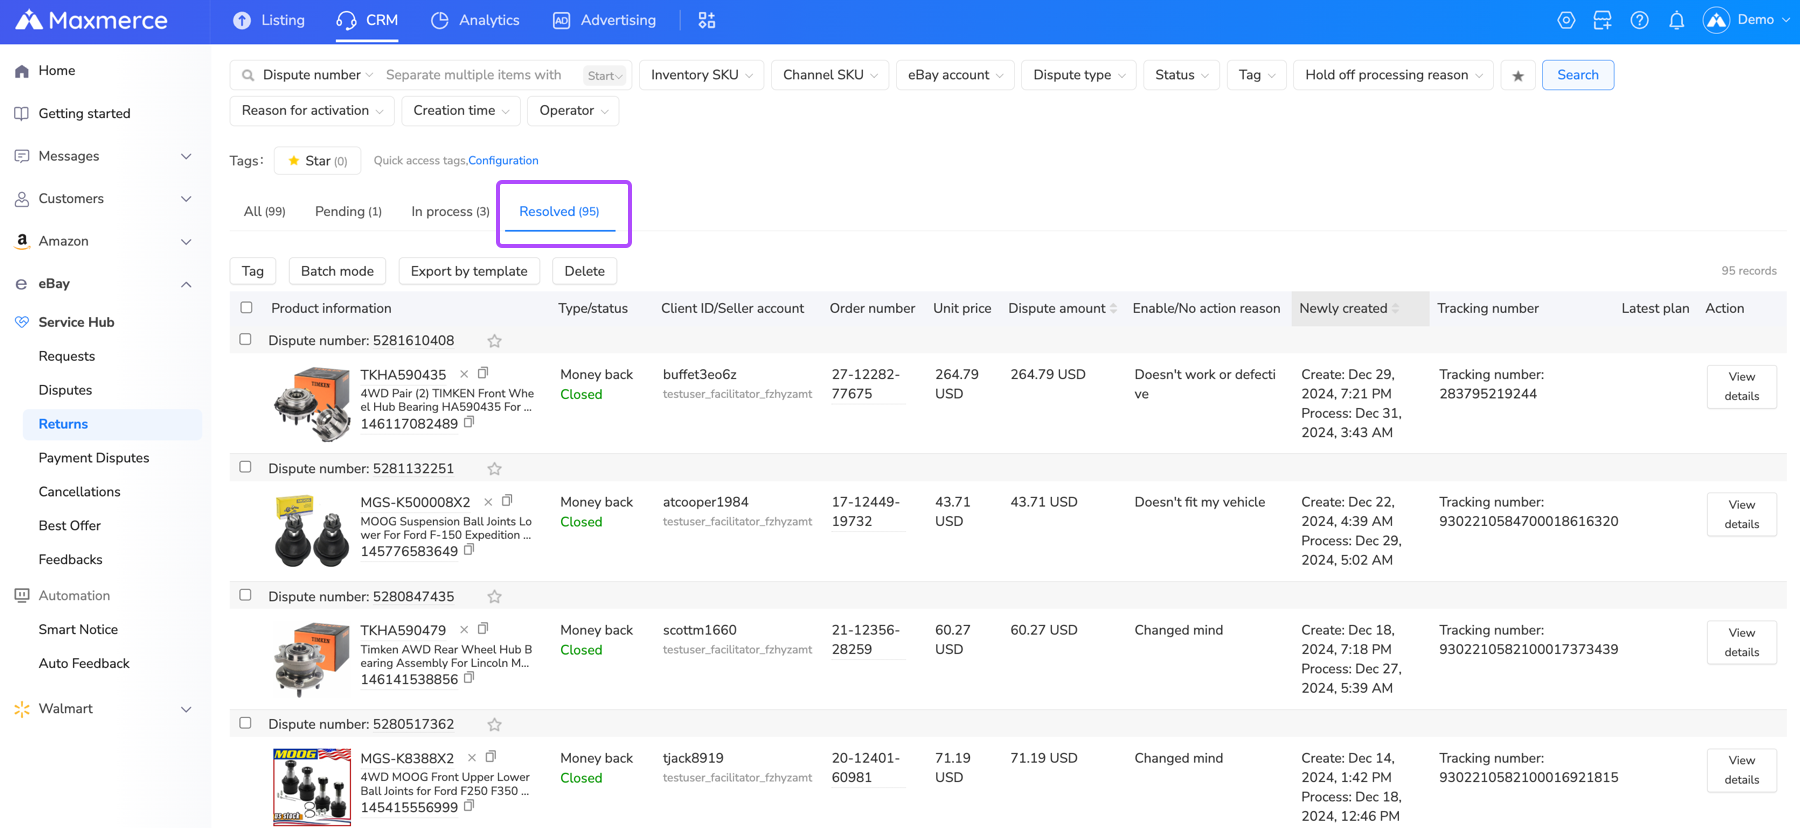Open the help question mark icon
Viewport: 1800px width, 828px height.
(1640, 20)
